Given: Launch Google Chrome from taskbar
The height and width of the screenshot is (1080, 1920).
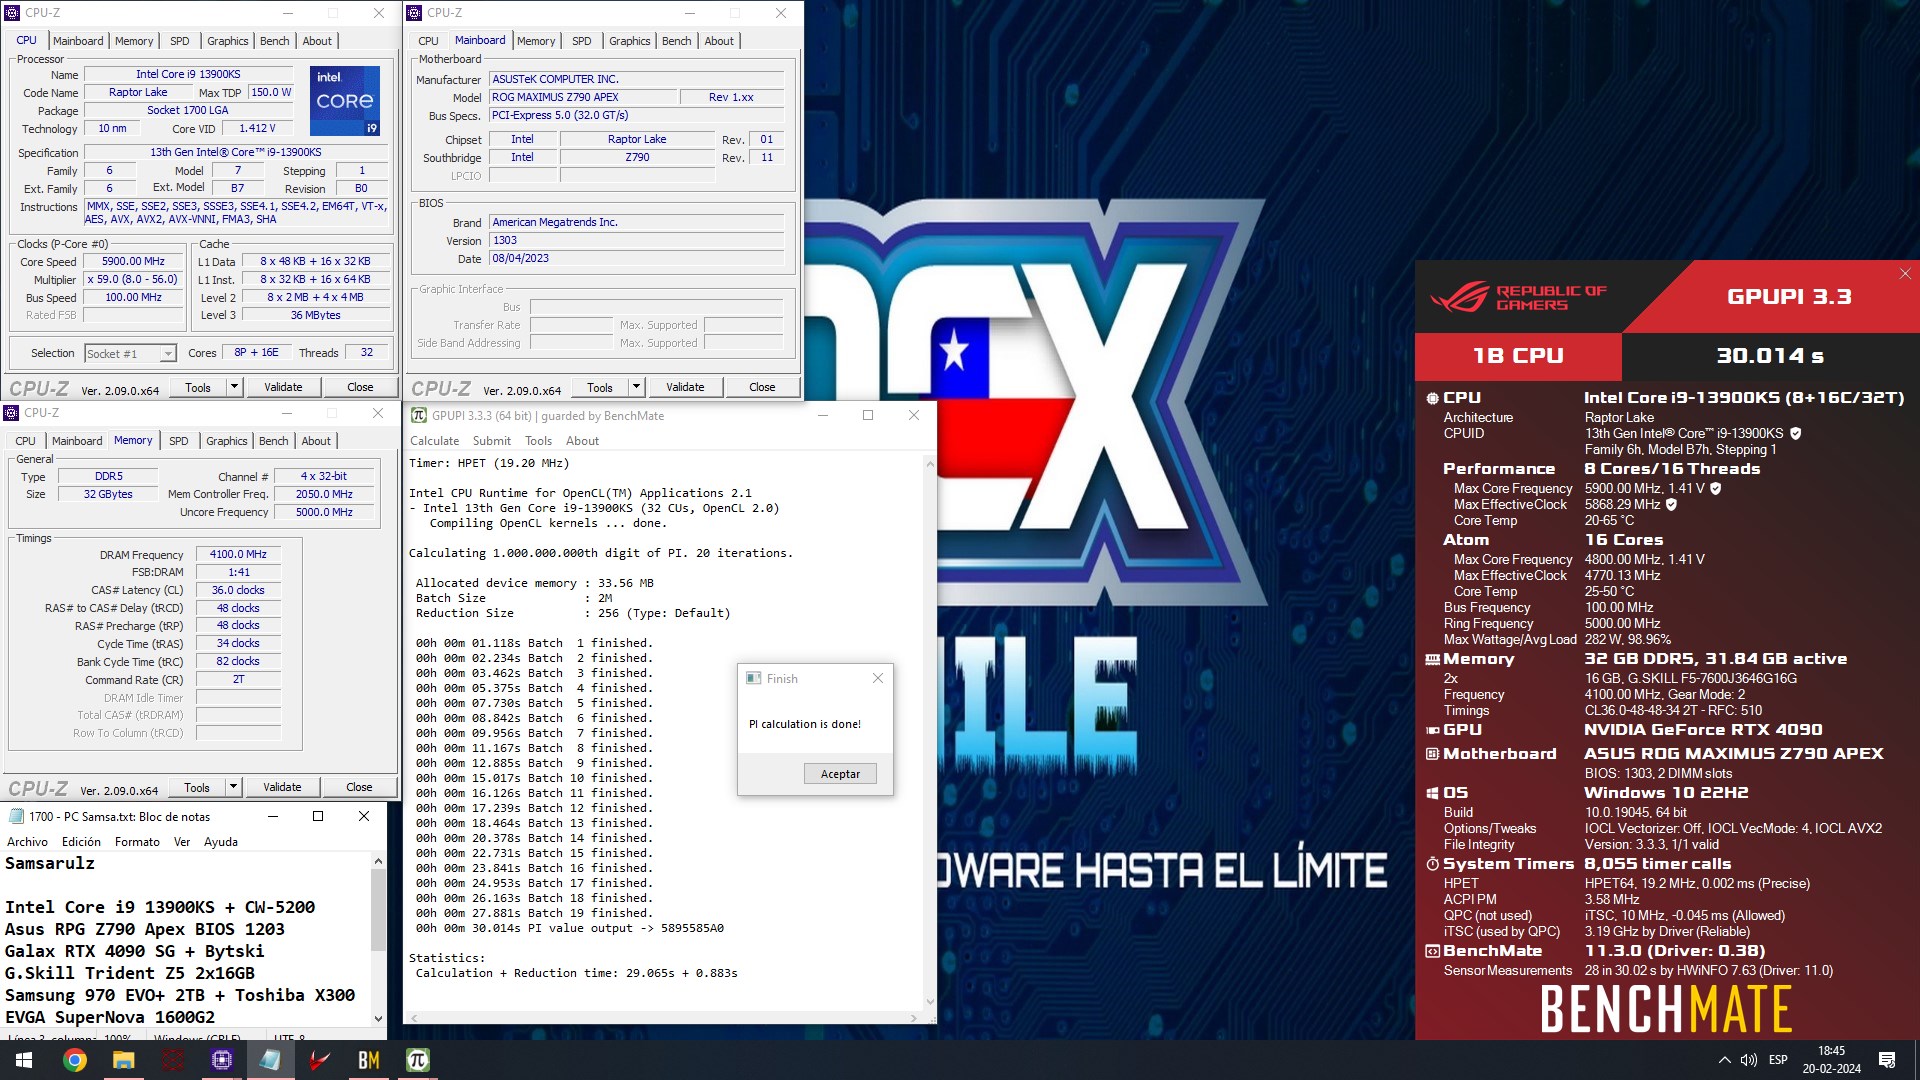Looking at the screenshot, I should point(75,1060).
